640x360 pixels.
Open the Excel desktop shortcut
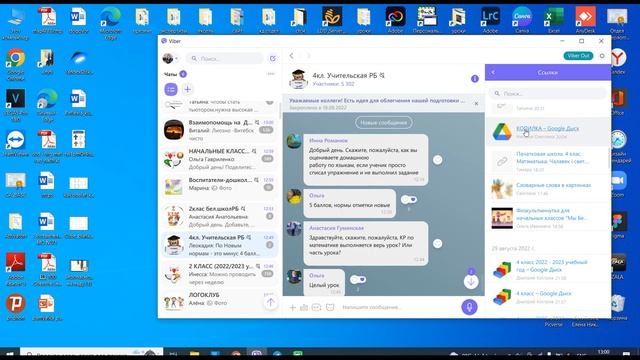click(553, 20)
